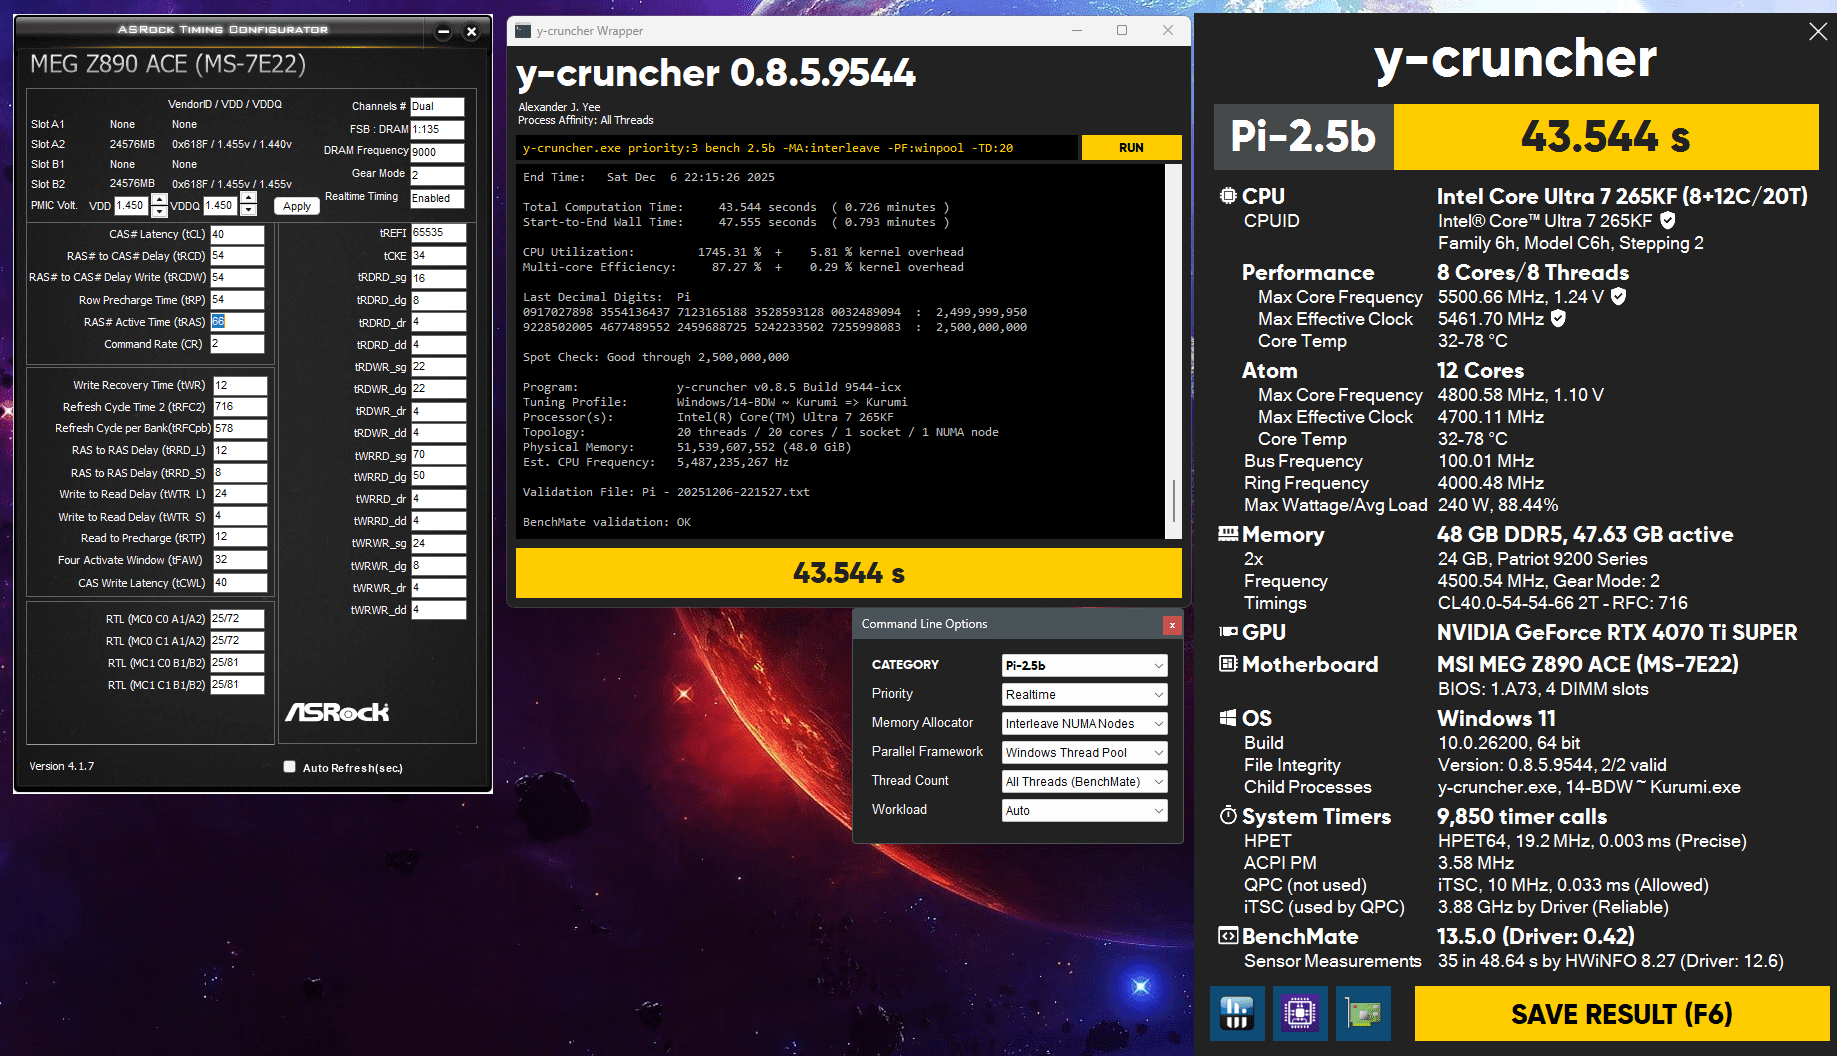Click the CPU chip icon in BenchMate panel
This screenshot has height=1056, width=1837.
coord(1228,196)
